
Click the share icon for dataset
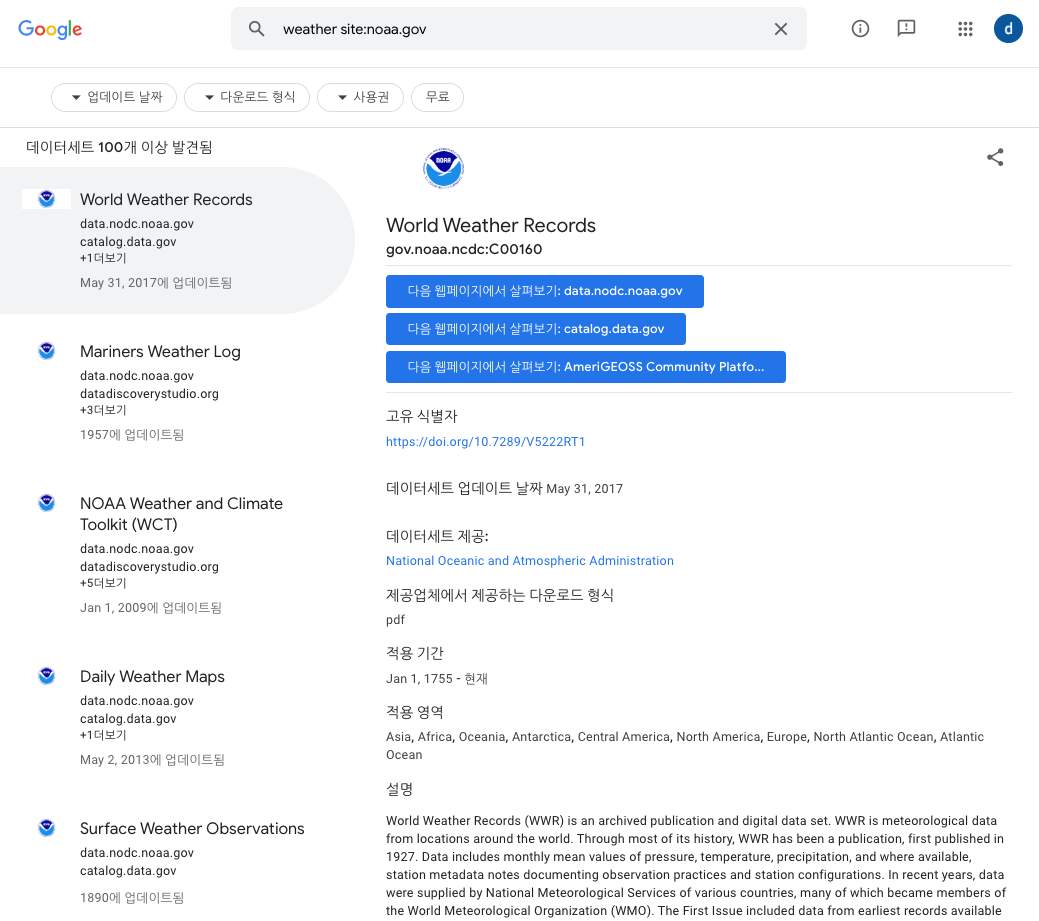click(995, 157)
